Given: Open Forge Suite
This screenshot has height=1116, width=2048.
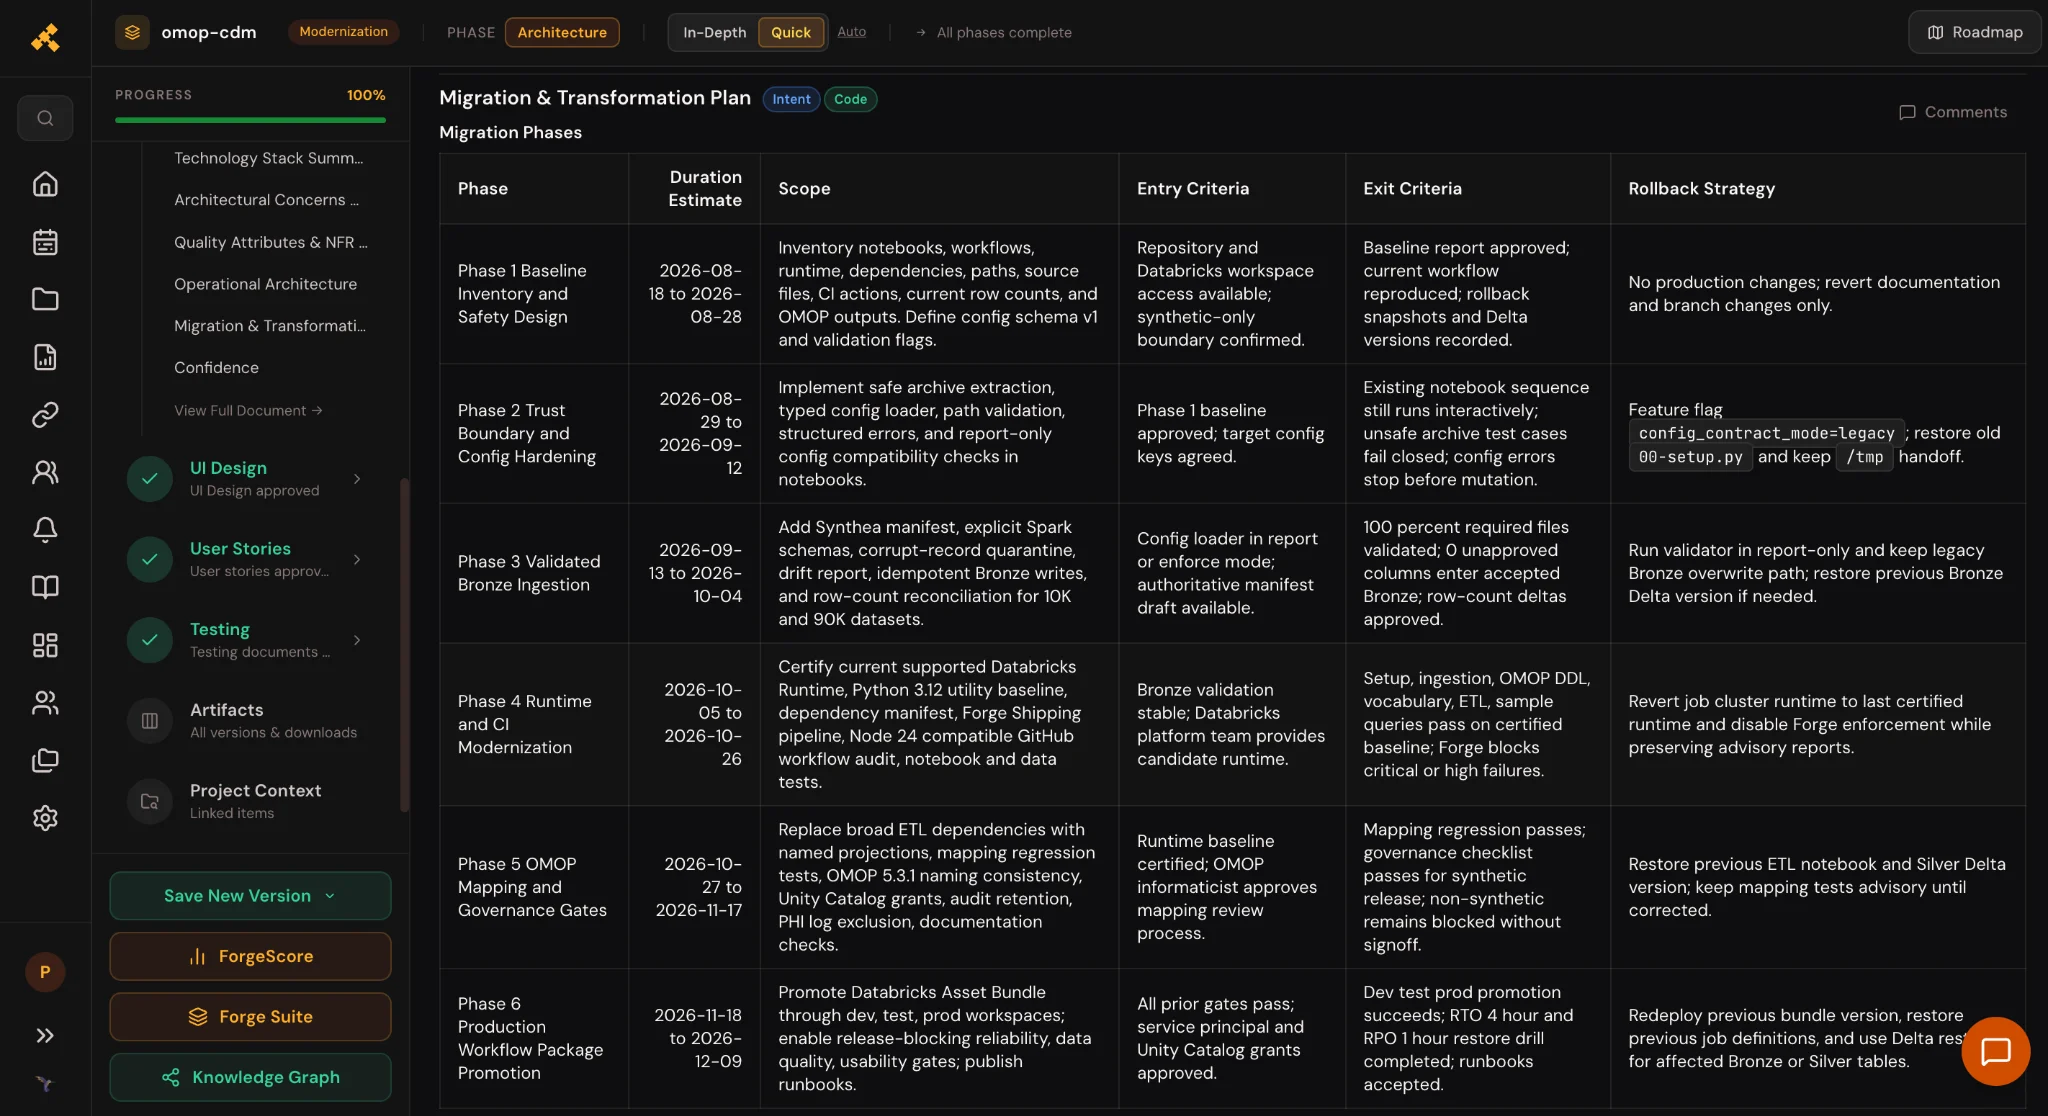Looking at the screenshot, I should click(x=250, y=1017).
